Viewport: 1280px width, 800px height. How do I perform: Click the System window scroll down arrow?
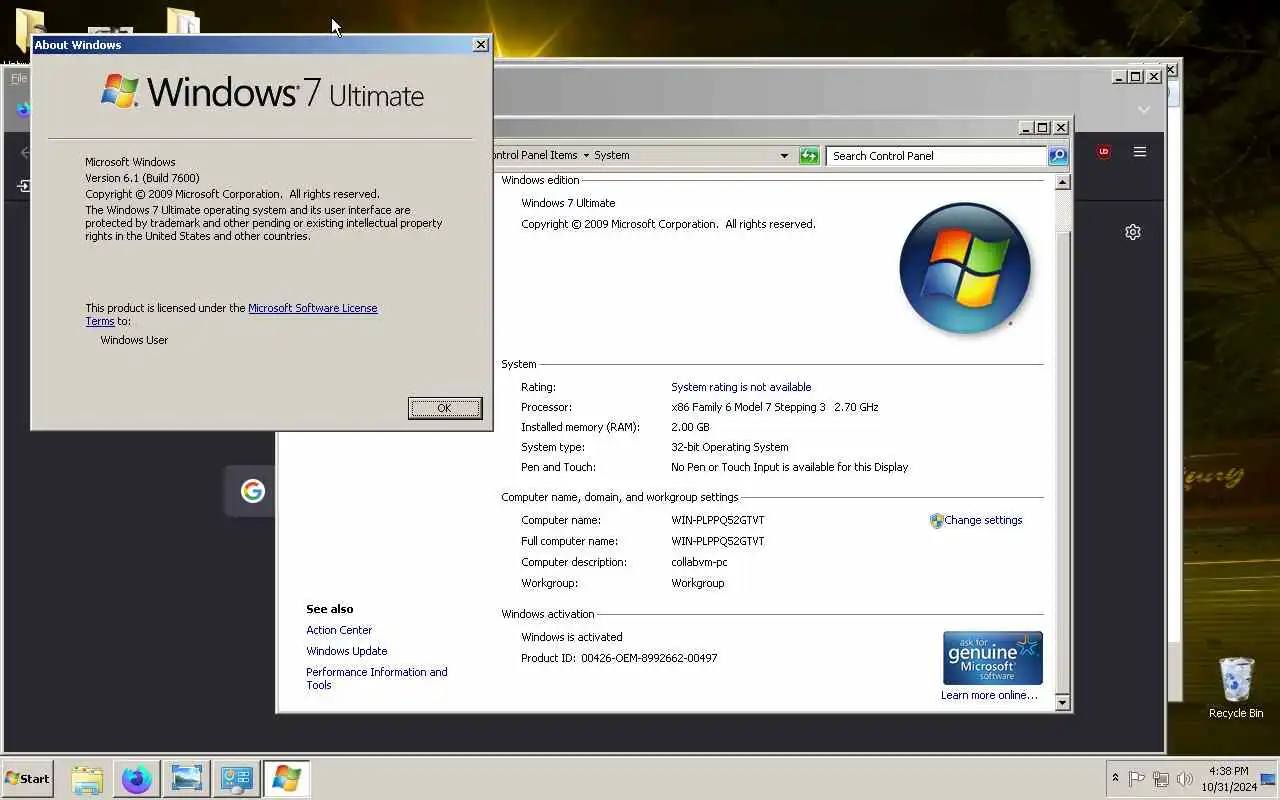[x=1062, y=703]
